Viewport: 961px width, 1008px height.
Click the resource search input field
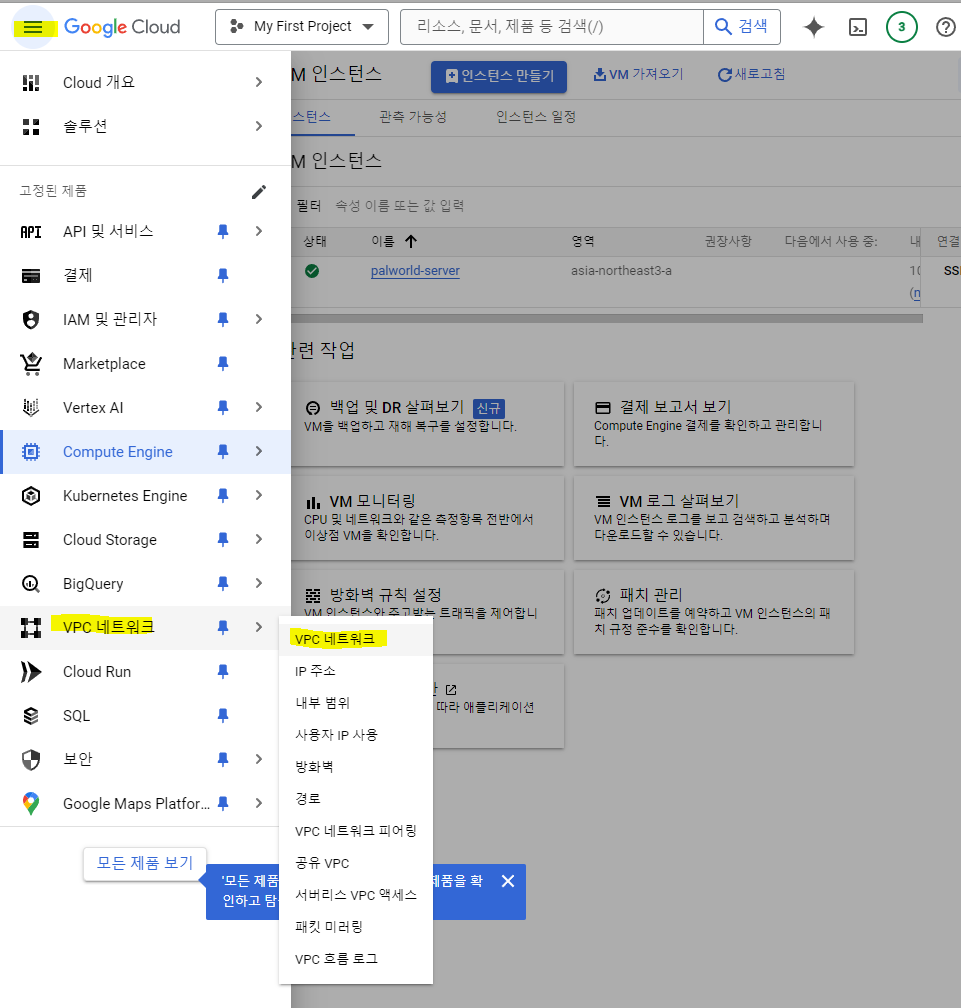point(552,27)
